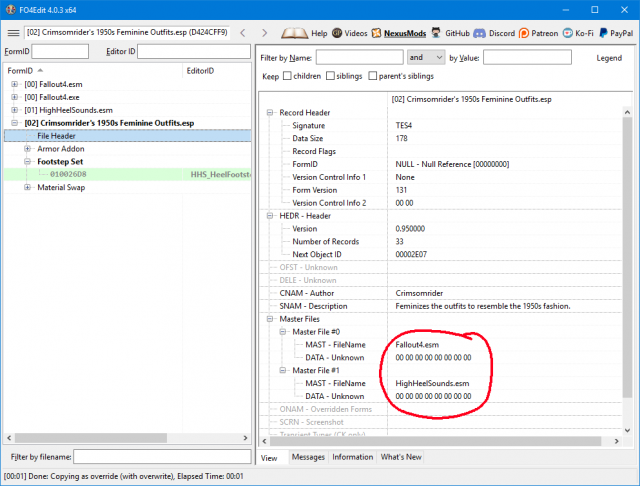Open the hamburger main menu
This screenshot has height=486, width=640.
pyautogui.click(x=13, y=33)
